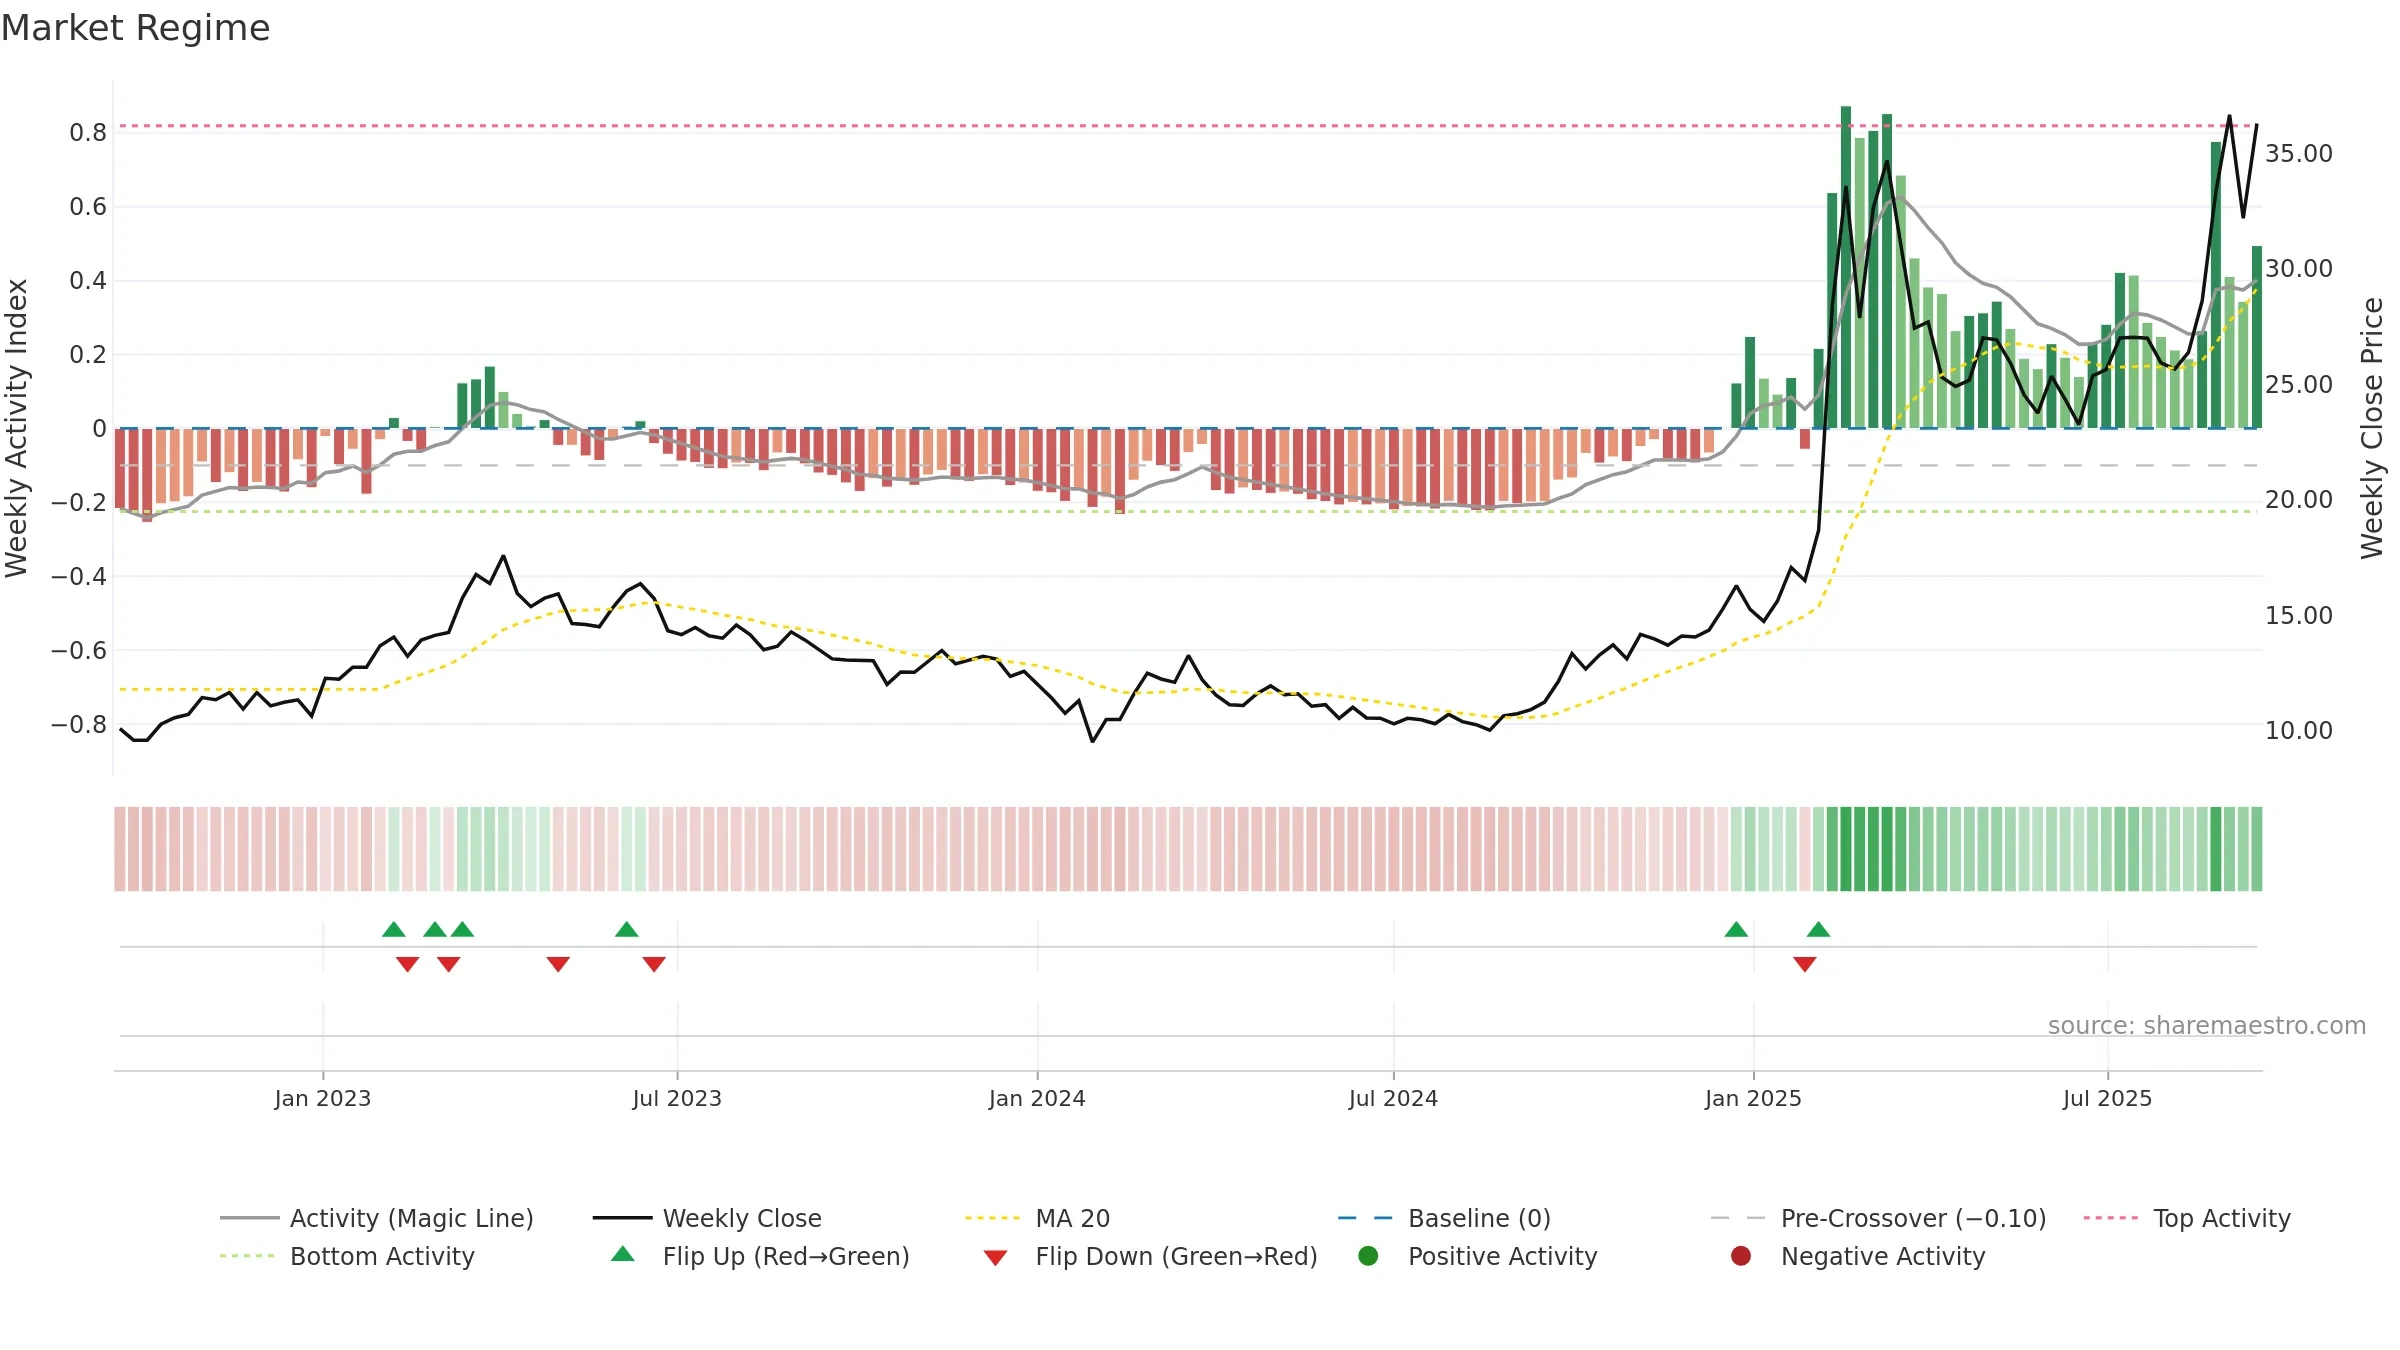Click the Pre-Crossover (−0.10) legend entry
The image size is (2400, 1350).
[1878, 1218]
